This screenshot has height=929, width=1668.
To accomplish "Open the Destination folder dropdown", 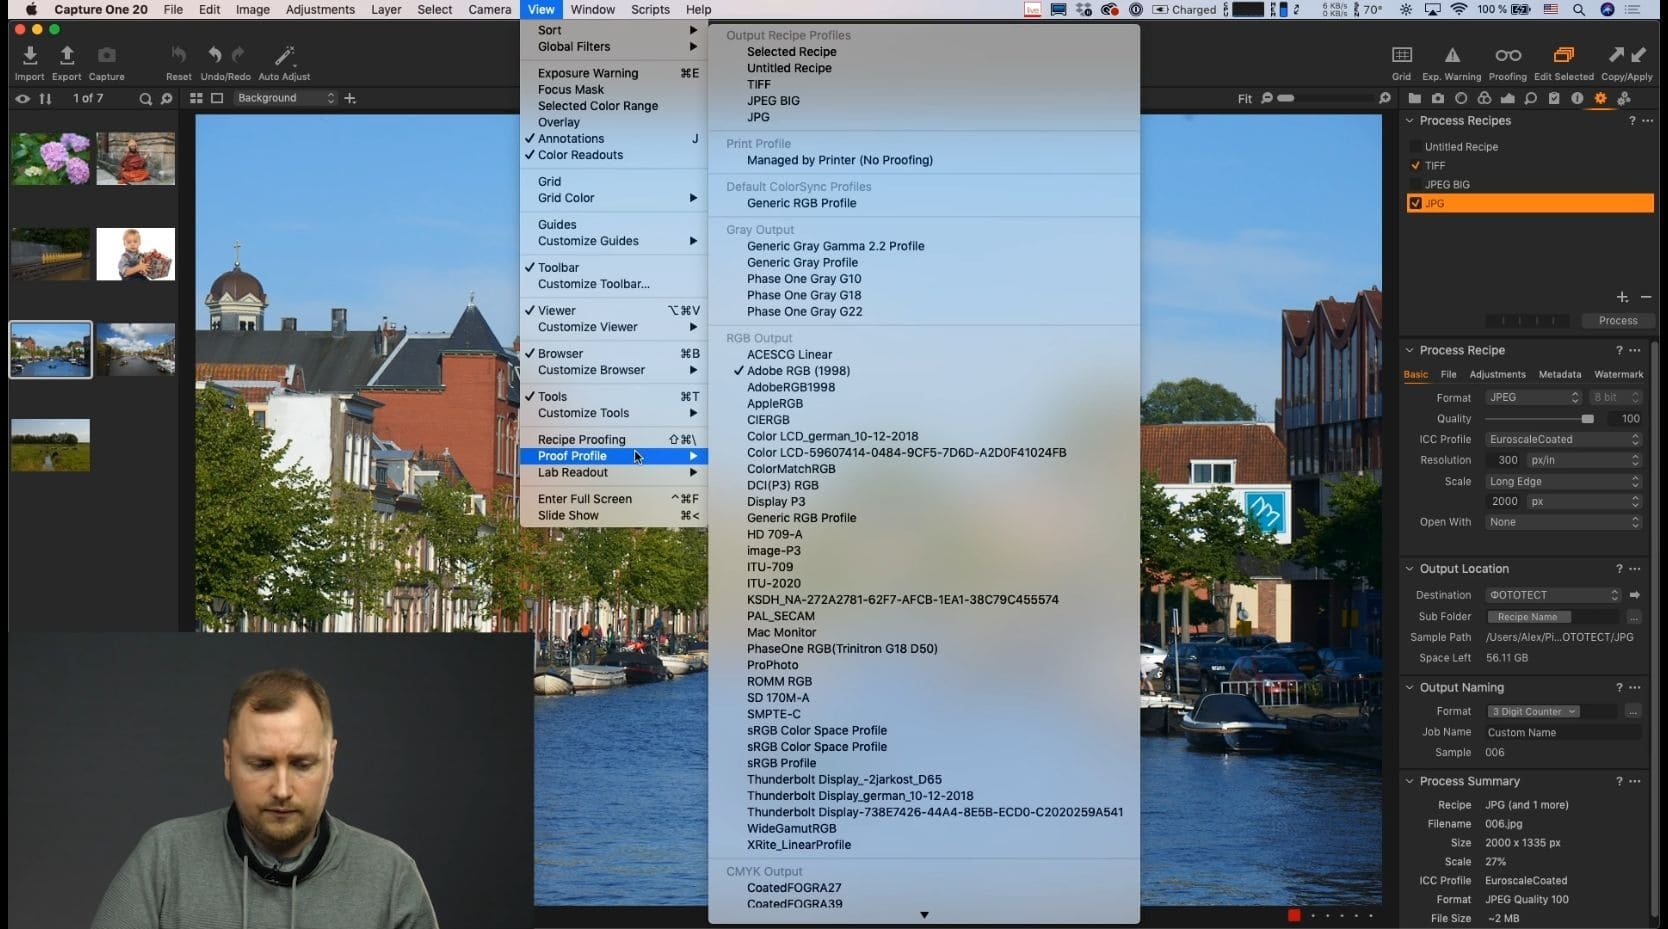I will point(1553,595).
